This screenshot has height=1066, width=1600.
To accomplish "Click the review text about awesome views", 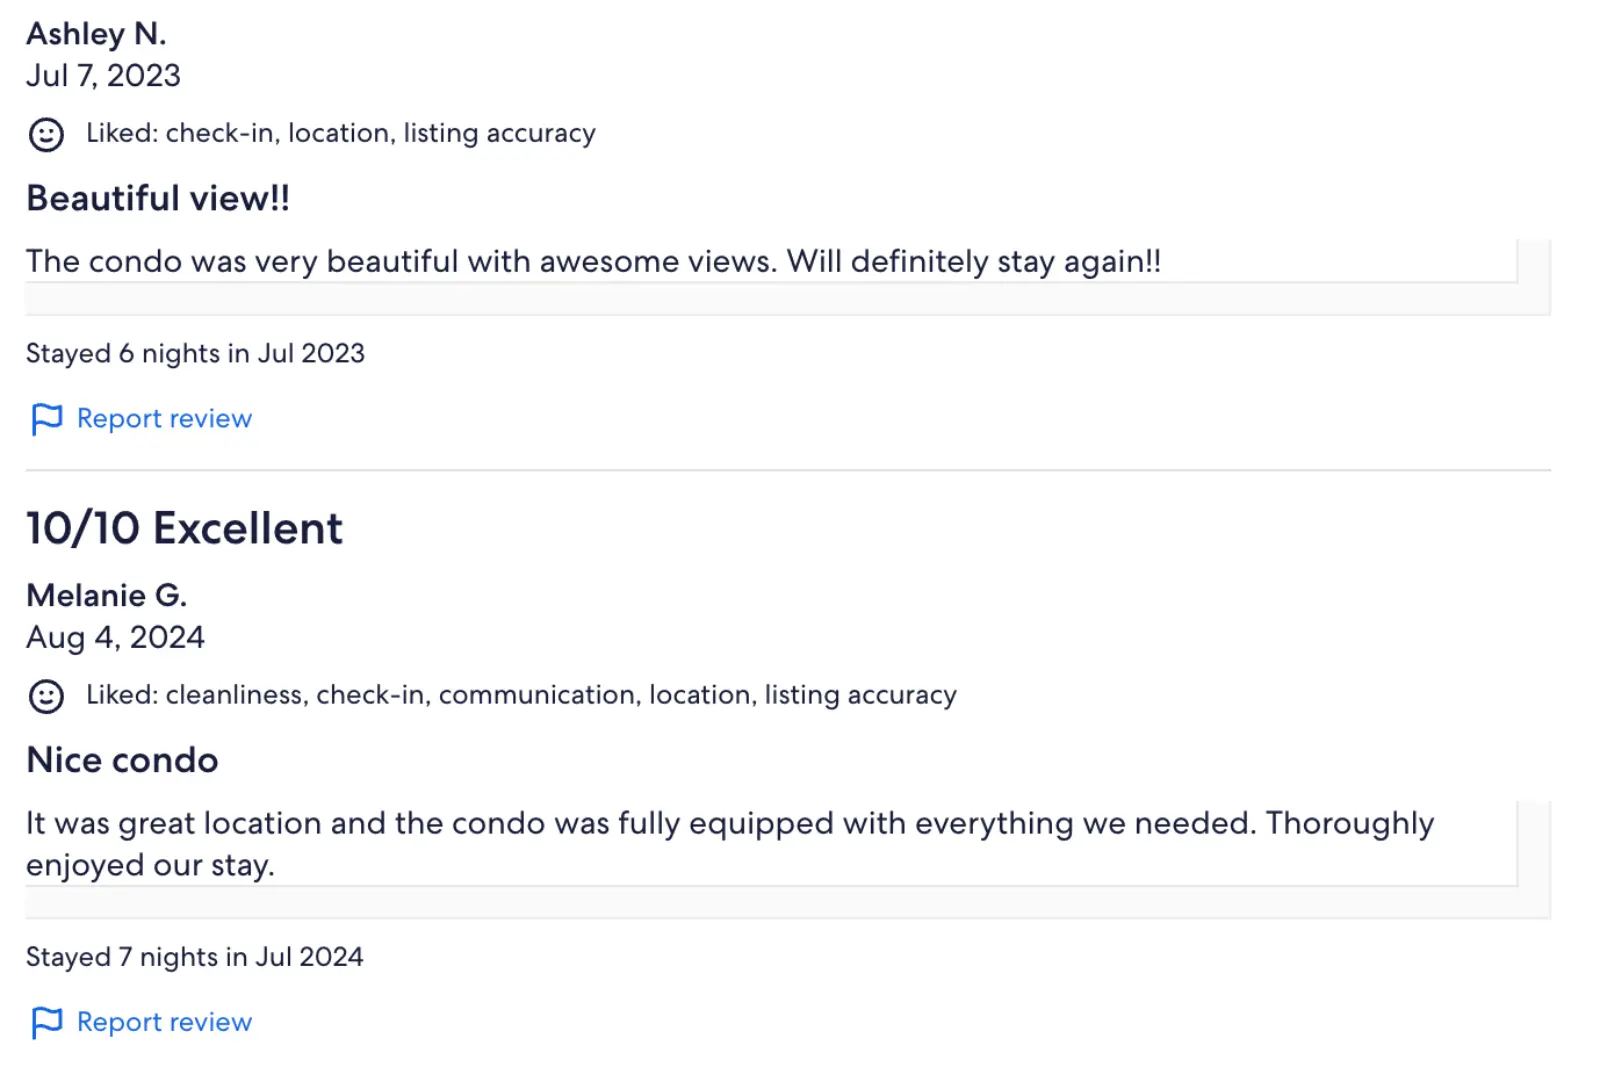I will 593,262.
